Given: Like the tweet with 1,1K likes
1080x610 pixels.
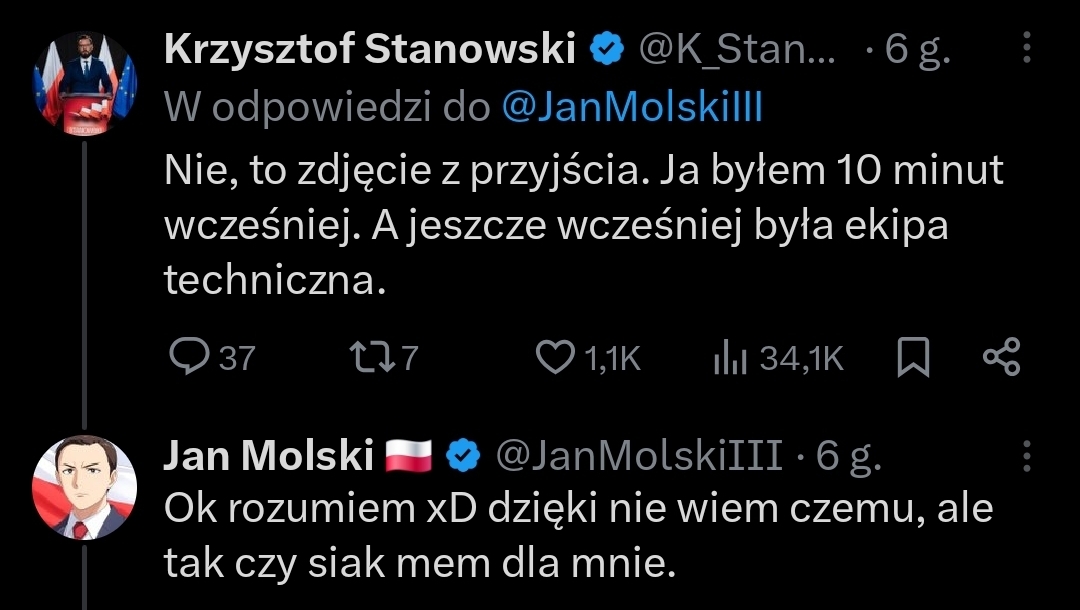Looking at the screenshot, I should tap(557, 358).
